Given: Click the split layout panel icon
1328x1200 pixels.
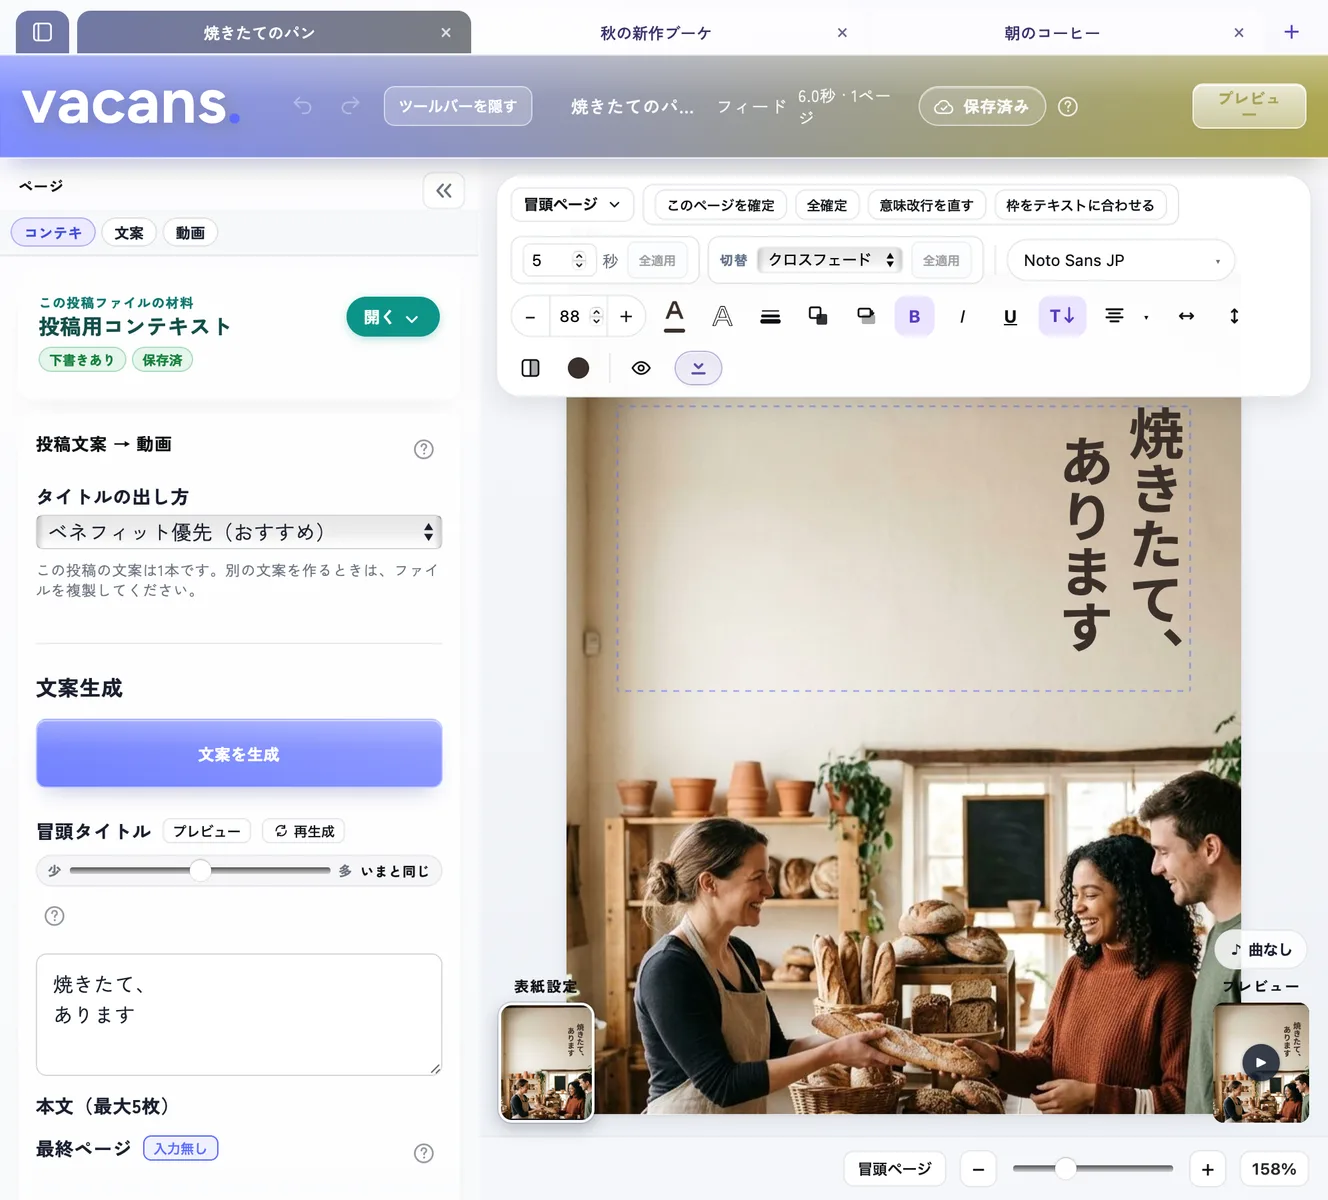Looking at the screenshot, I should 531,368.
